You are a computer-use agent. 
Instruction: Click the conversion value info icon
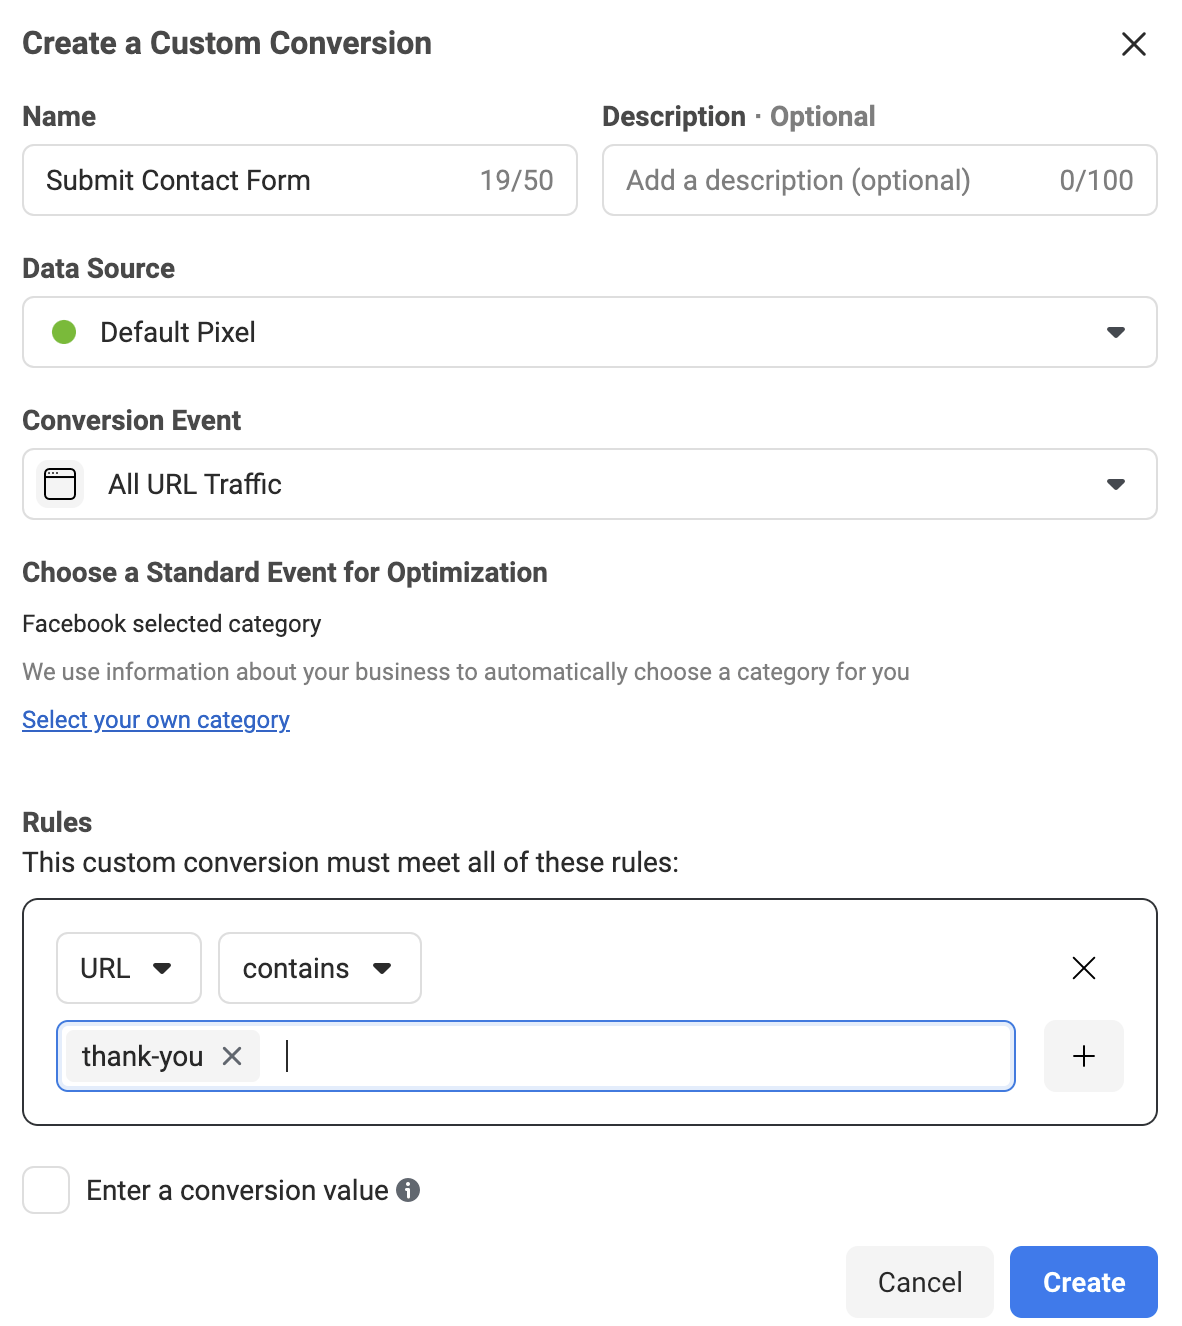(x=408, y=1190)
